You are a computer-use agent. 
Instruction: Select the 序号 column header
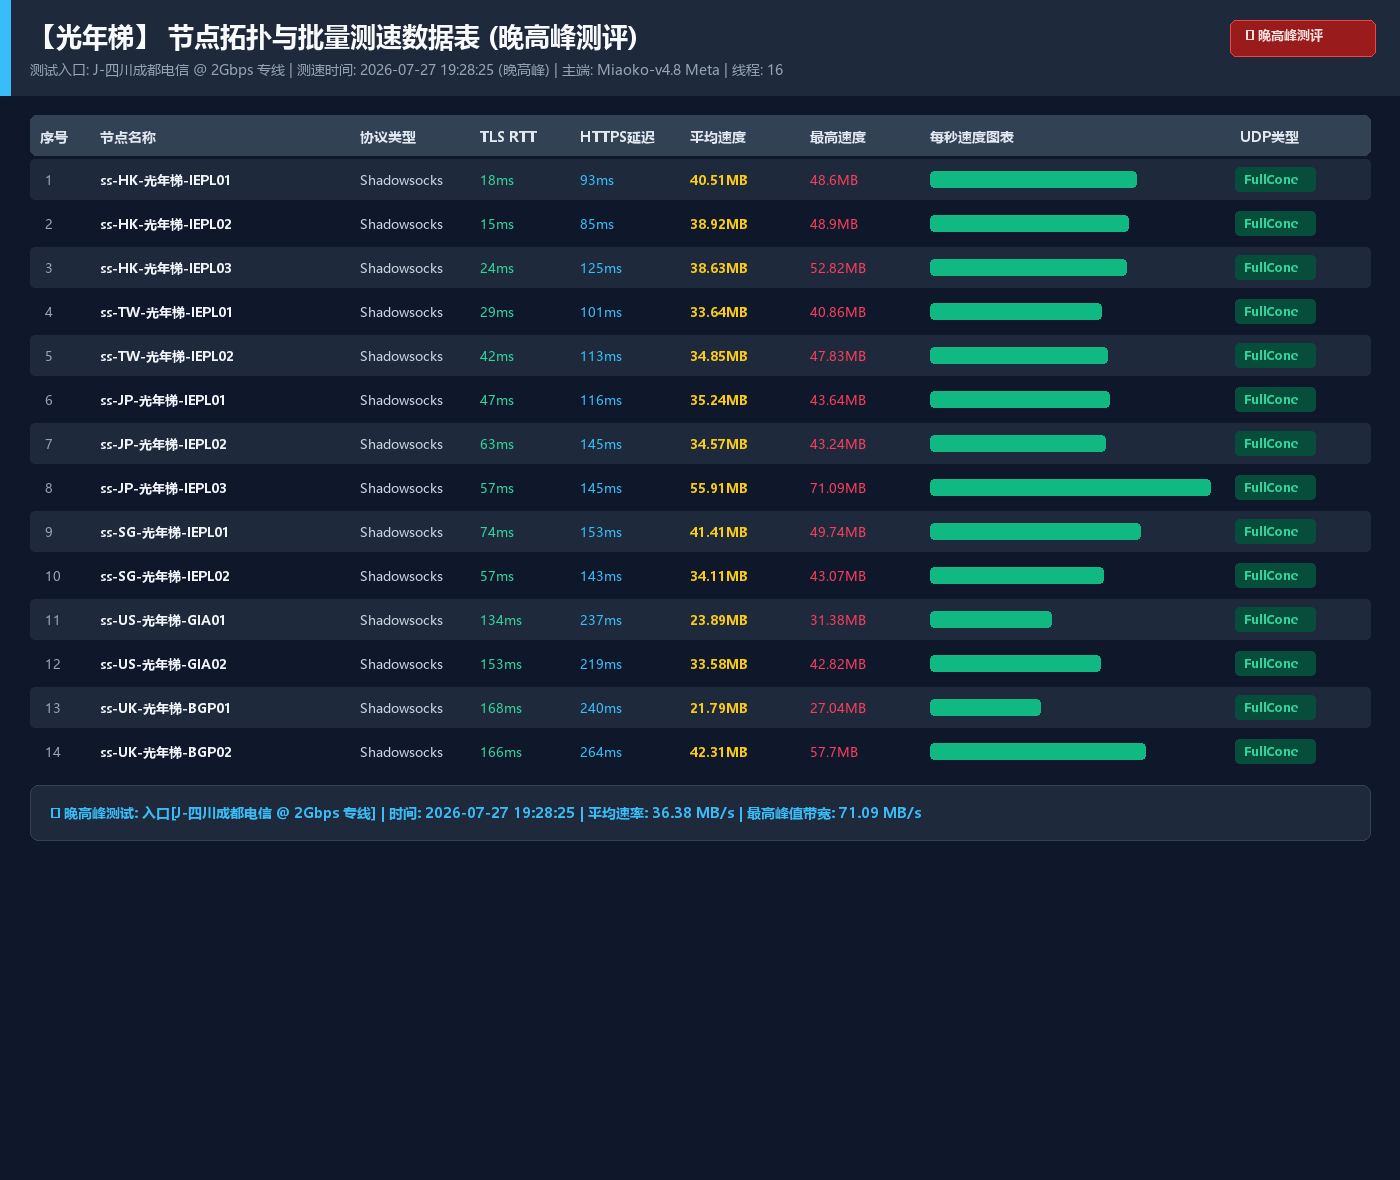54,137
